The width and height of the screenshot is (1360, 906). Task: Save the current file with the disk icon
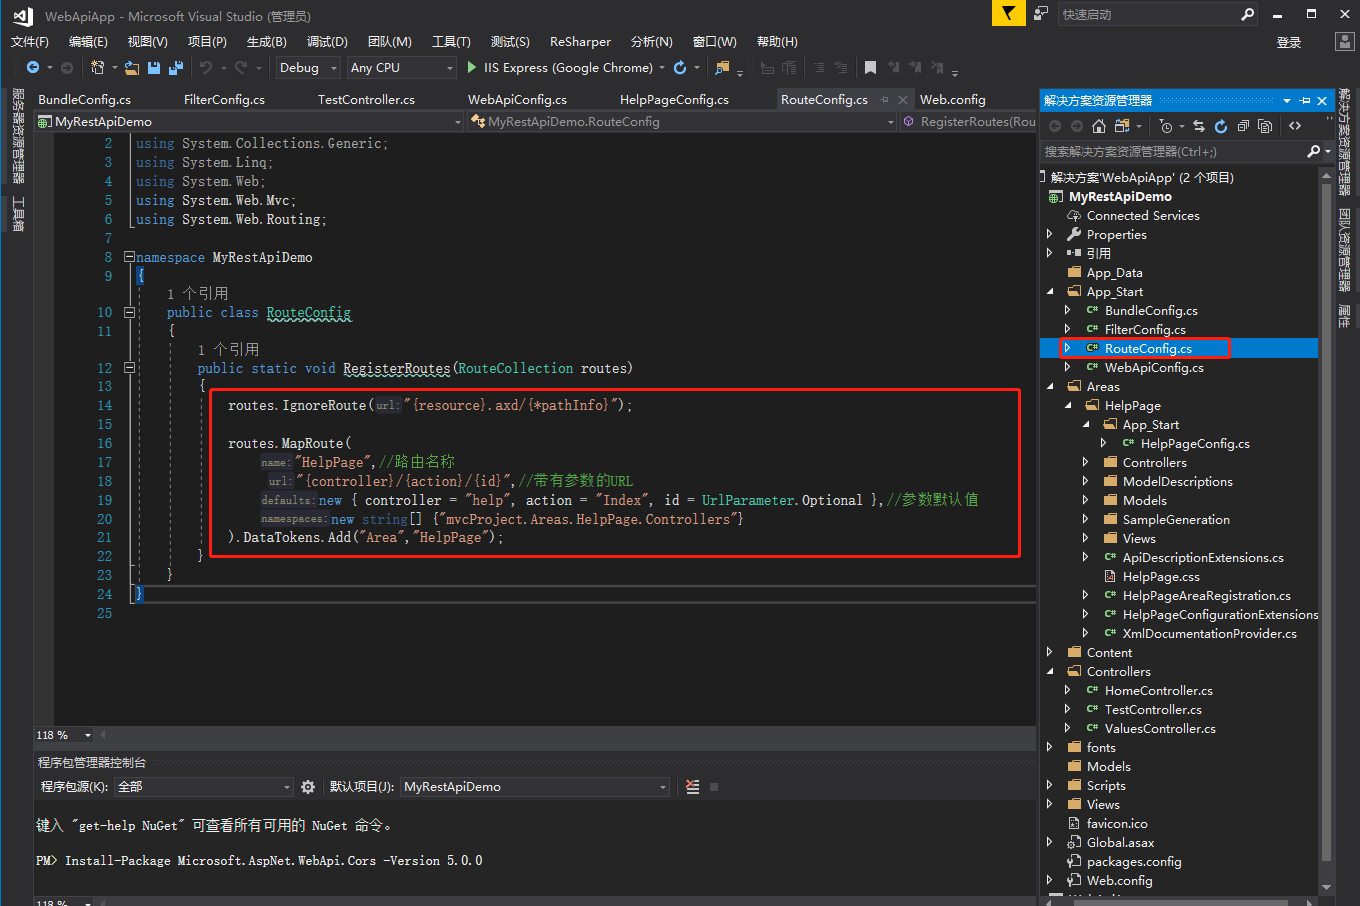pyautogui.click(x=154, y=68)
